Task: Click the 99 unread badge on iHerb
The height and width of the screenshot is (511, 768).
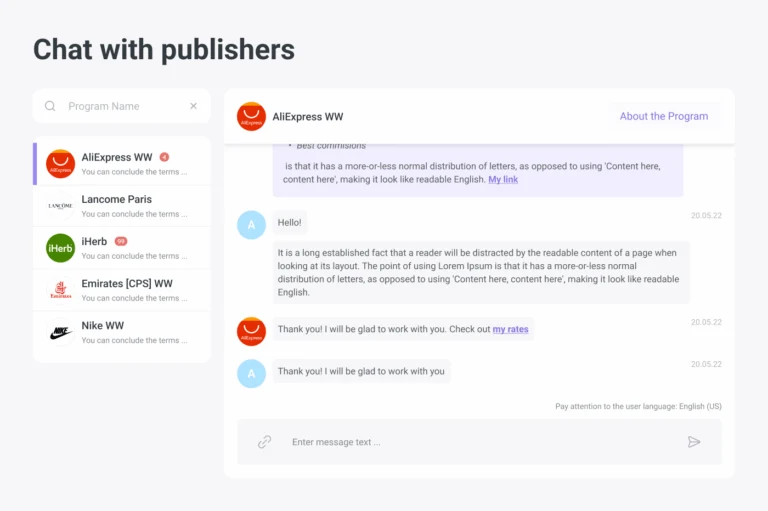Action: pos(121,241)
